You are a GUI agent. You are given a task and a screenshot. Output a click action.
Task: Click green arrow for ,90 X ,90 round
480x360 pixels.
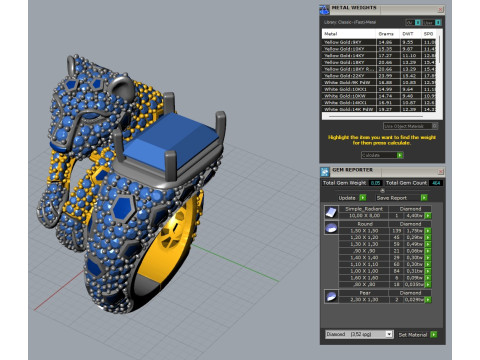click(428, 251)
